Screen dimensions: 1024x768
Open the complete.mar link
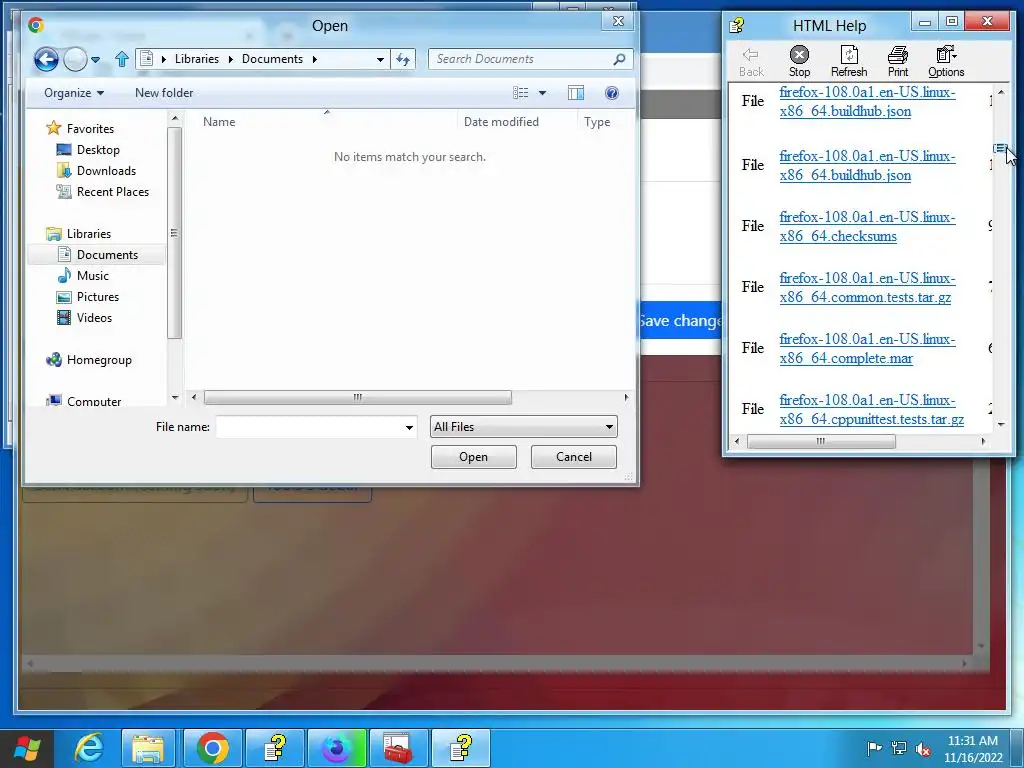867,349
